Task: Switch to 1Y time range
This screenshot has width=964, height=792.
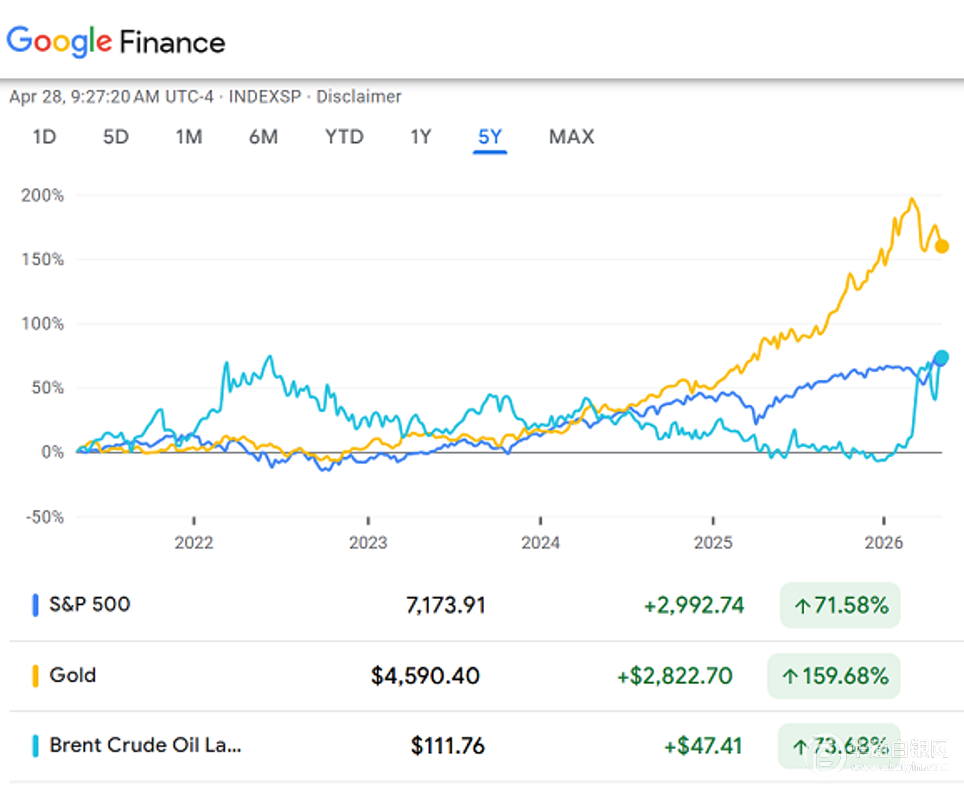Action: point(421,137)
